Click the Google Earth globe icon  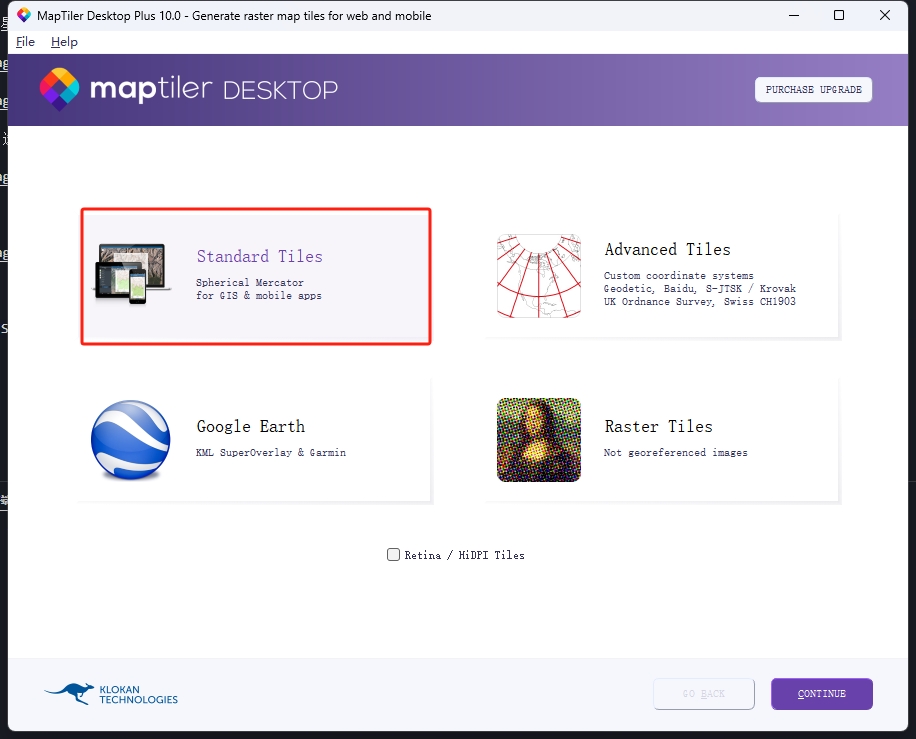tap(131, 440)
